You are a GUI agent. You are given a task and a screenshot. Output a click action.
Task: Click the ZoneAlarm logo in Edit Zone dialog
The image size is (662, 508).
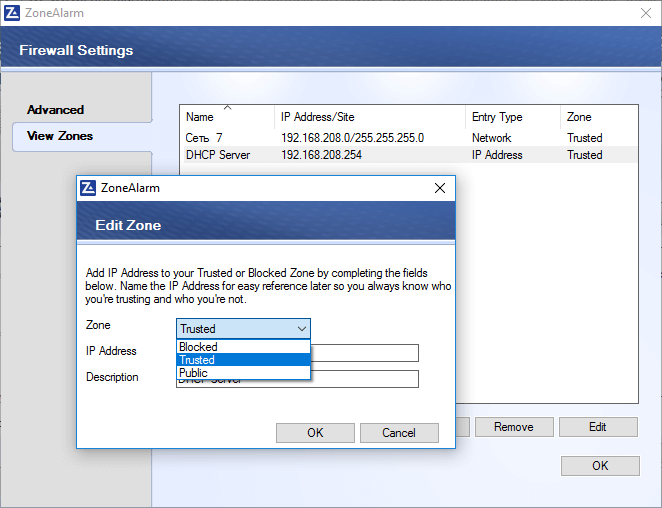pyautogui.click(x=88, y=187)
